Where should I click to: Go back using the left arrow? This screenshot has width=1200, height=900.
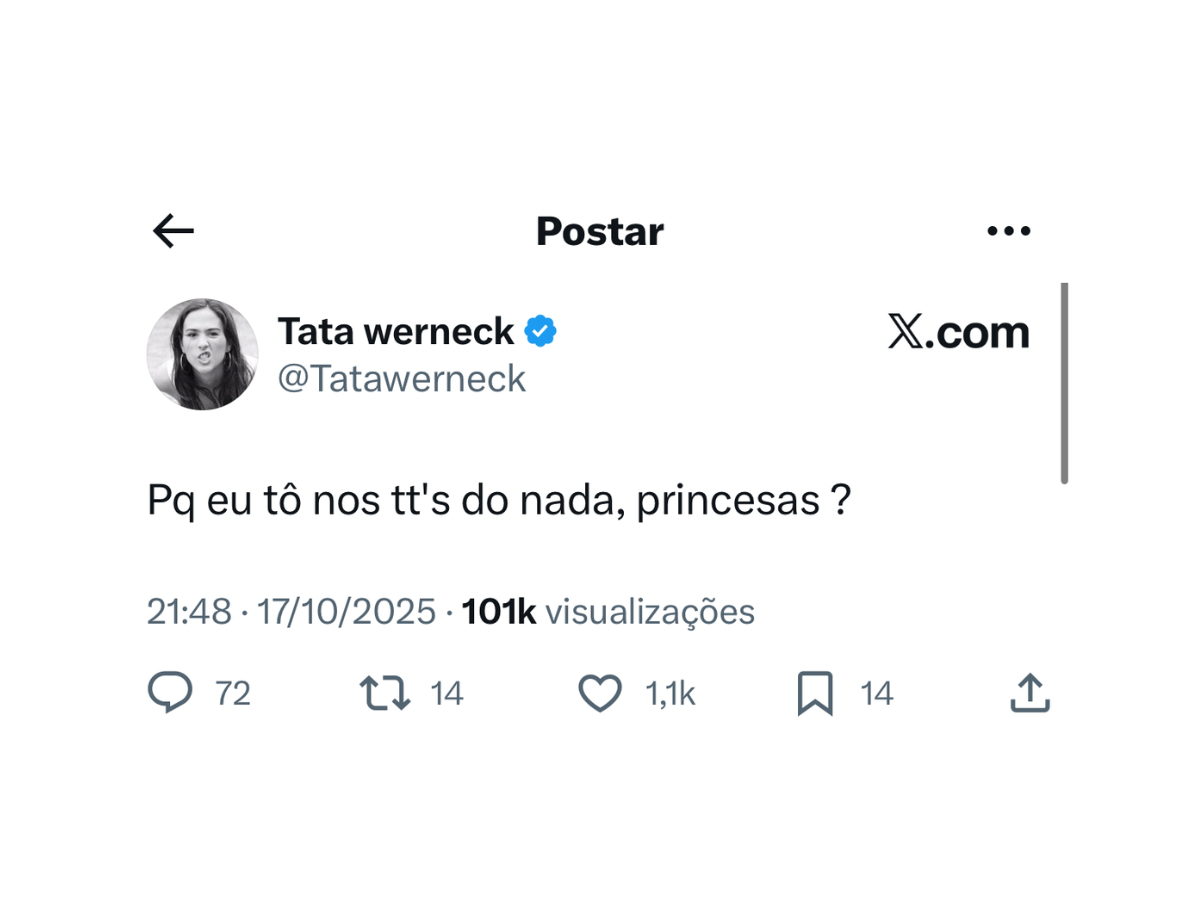(173, 232)
